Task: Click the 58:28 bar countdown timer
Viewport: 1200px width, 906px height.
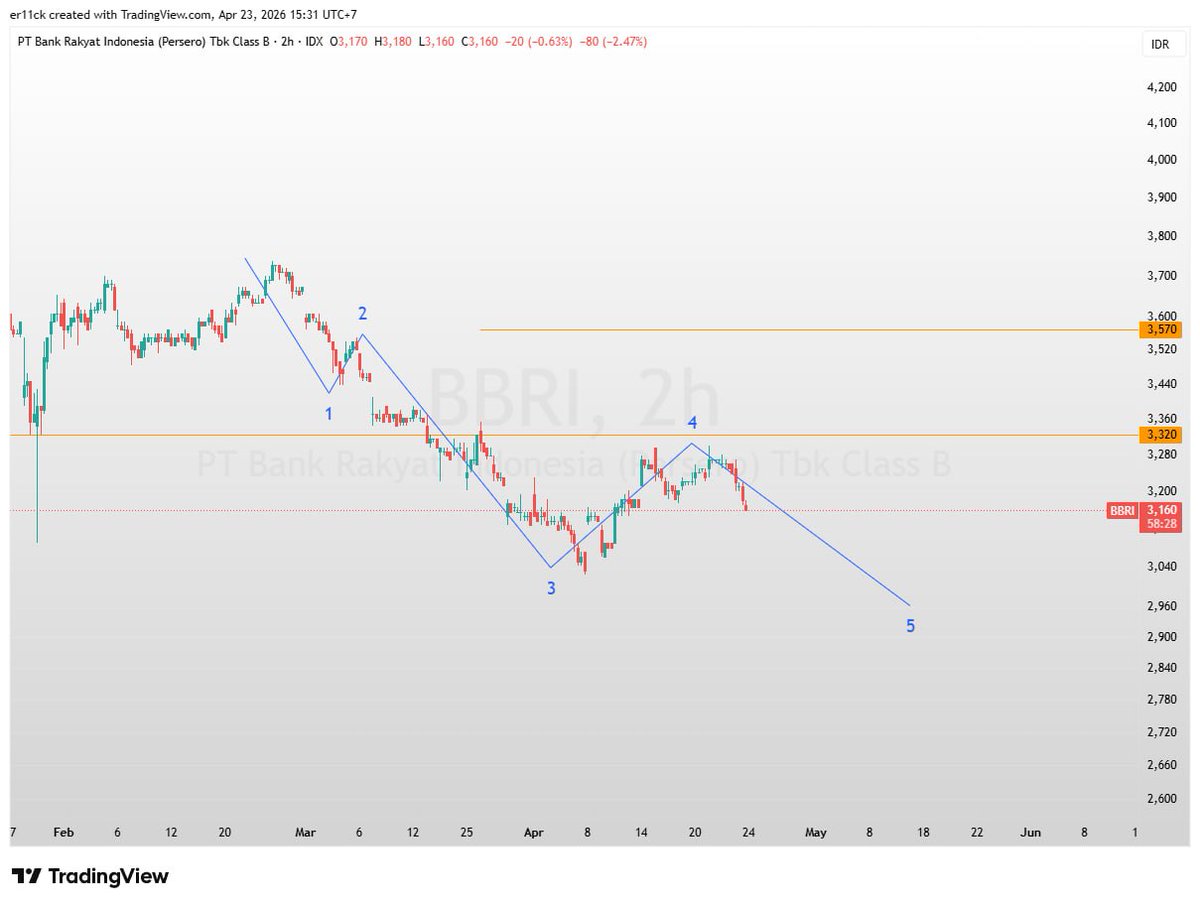Action: pyautogui.click(x=1161, y=524)
